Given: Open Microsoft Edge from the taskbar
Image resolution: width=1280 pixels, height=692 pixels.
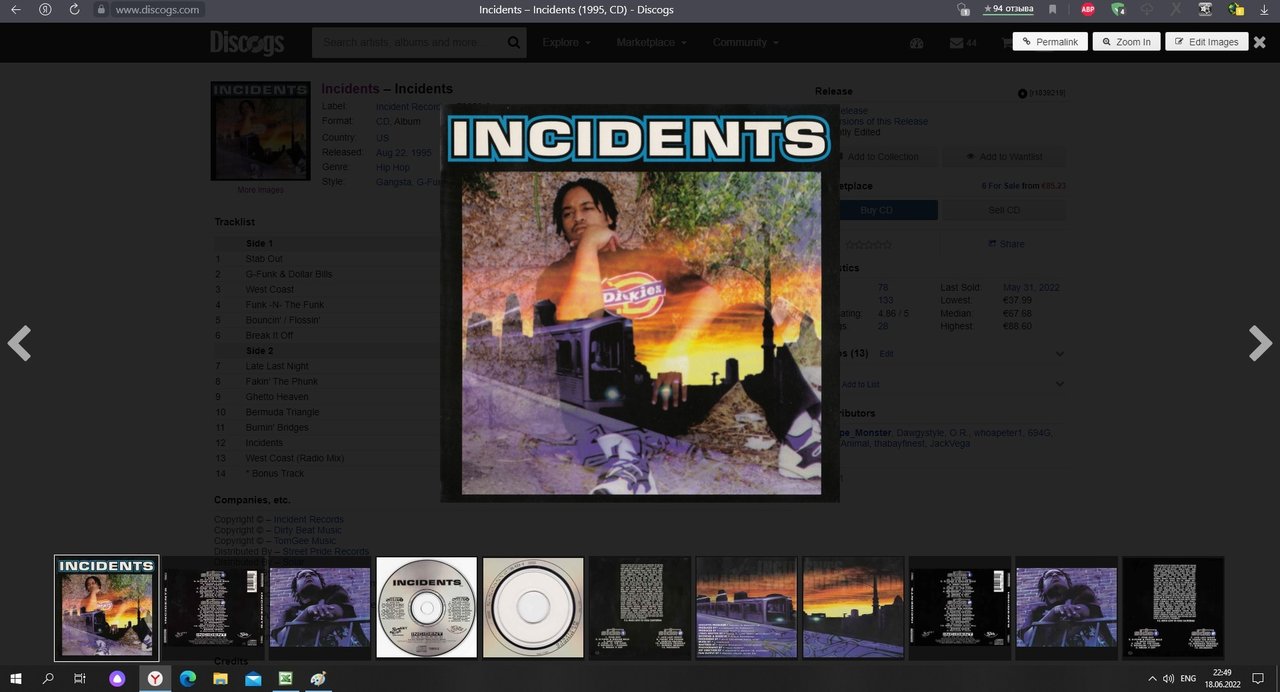Looking at the screenshot, I should pos(187,678).
